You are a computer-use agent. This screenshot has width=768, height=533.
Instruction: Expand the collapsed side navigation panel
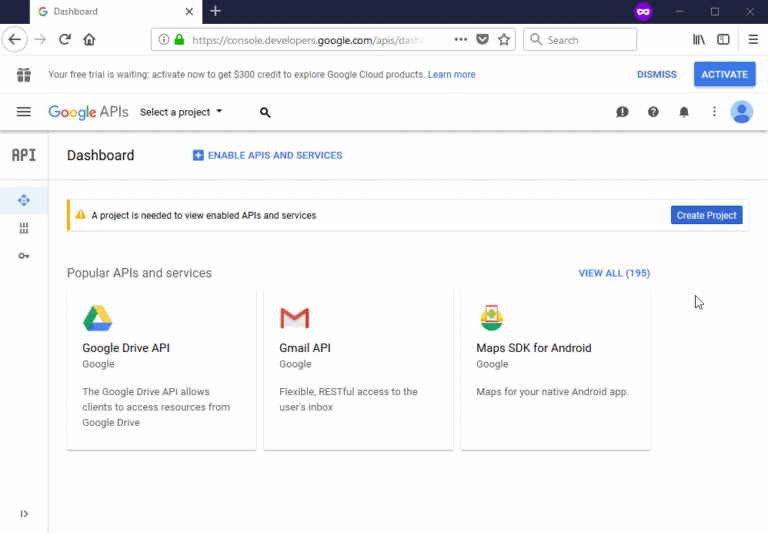[24, 513]
